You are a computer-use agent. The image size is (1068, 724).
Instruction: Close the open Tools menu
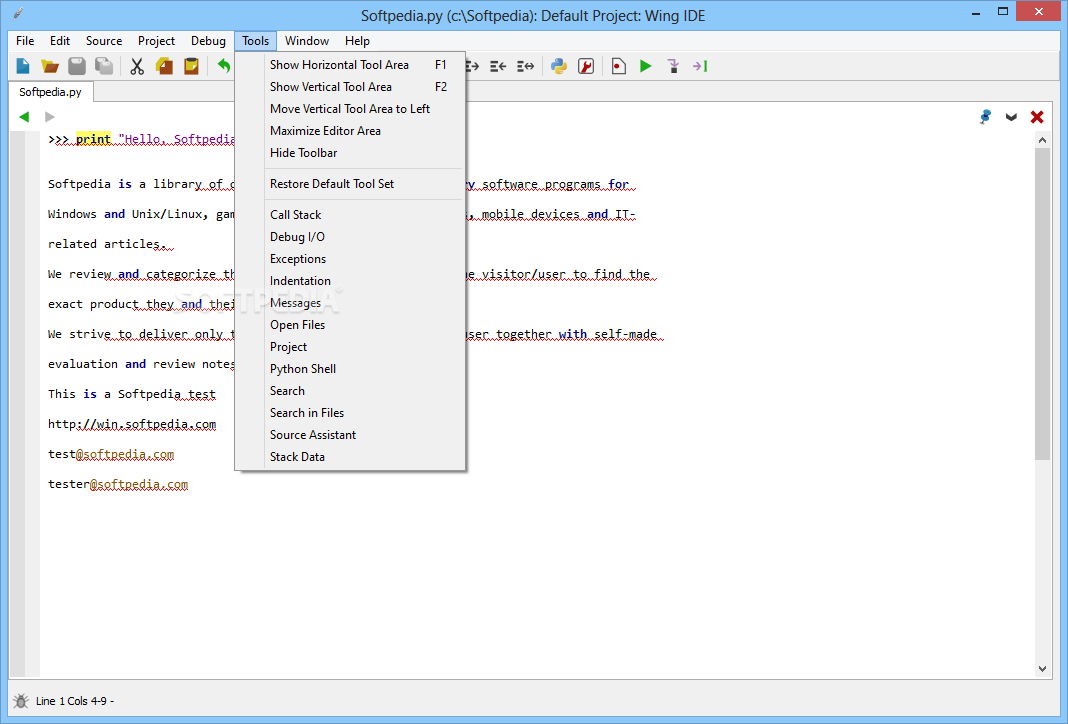pos(255,41)
